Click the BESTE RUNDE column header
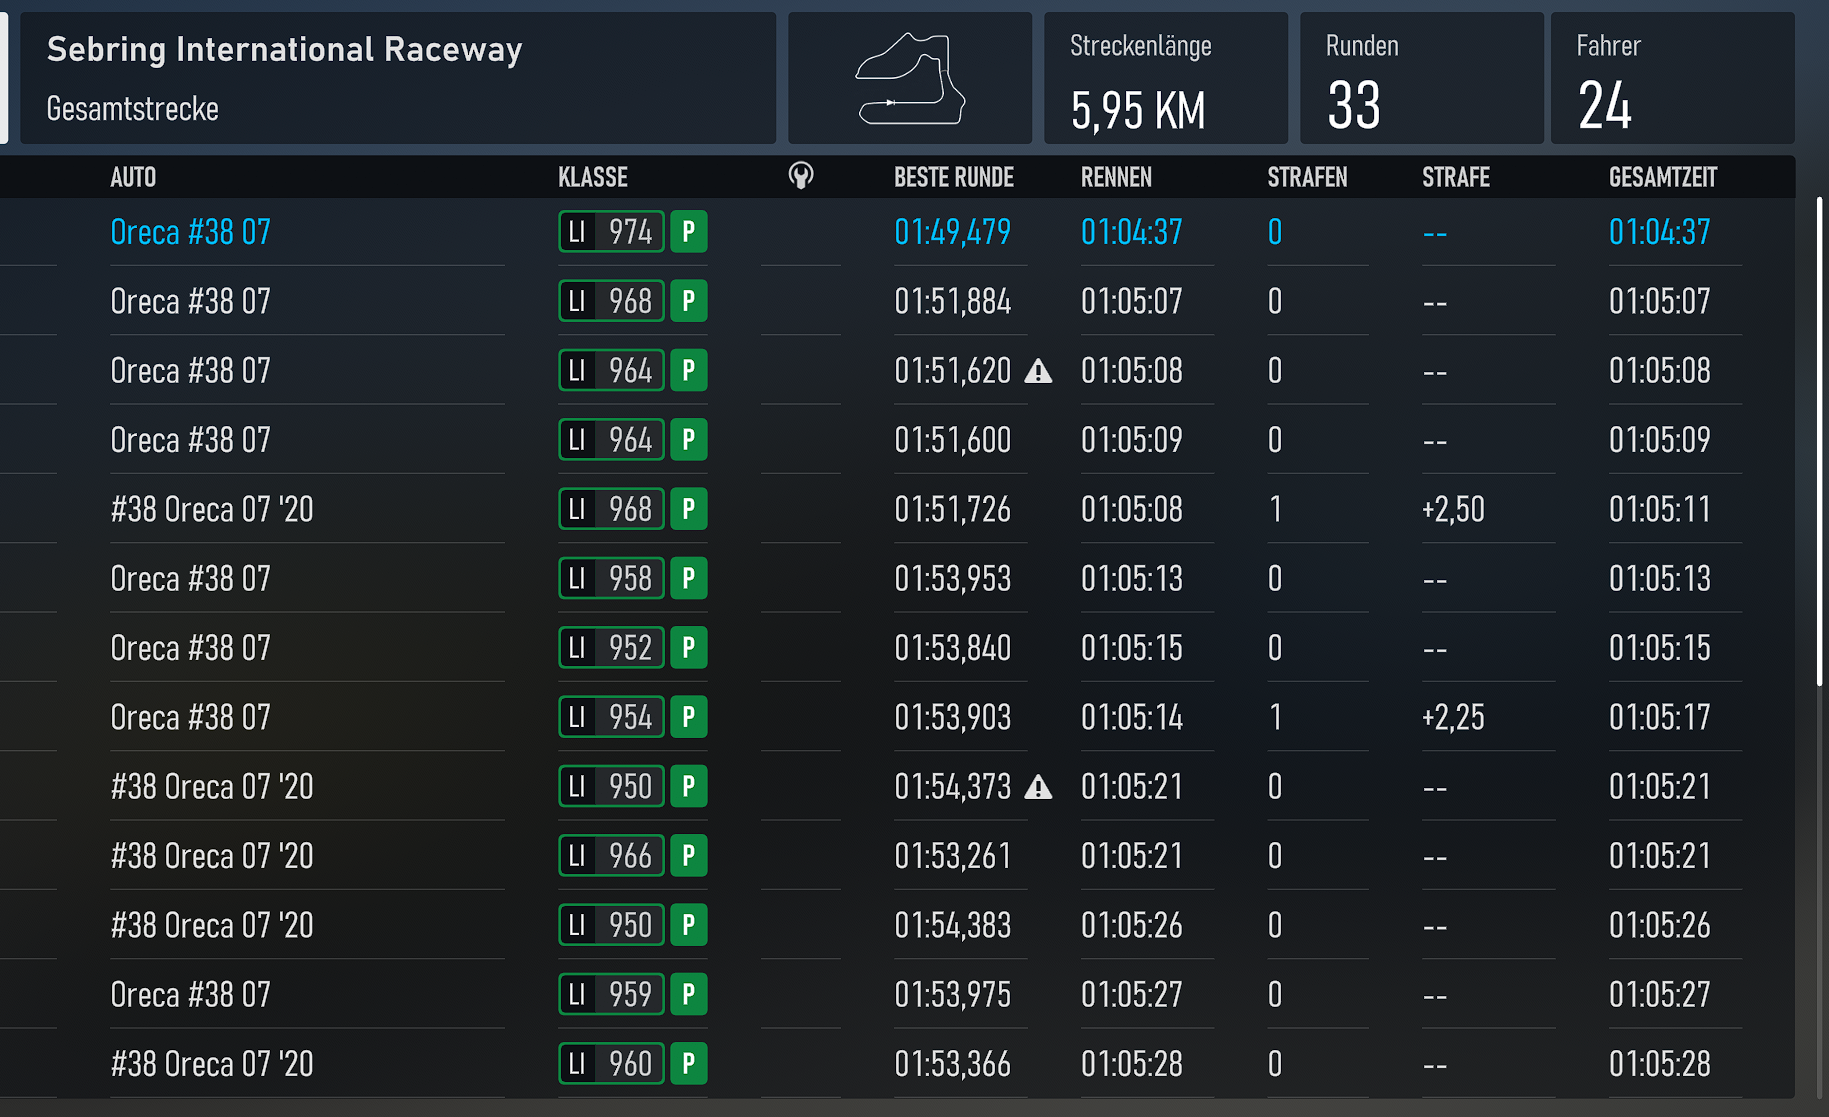This screenshot has width=1829, height=1117. click(x=954, y=178)
